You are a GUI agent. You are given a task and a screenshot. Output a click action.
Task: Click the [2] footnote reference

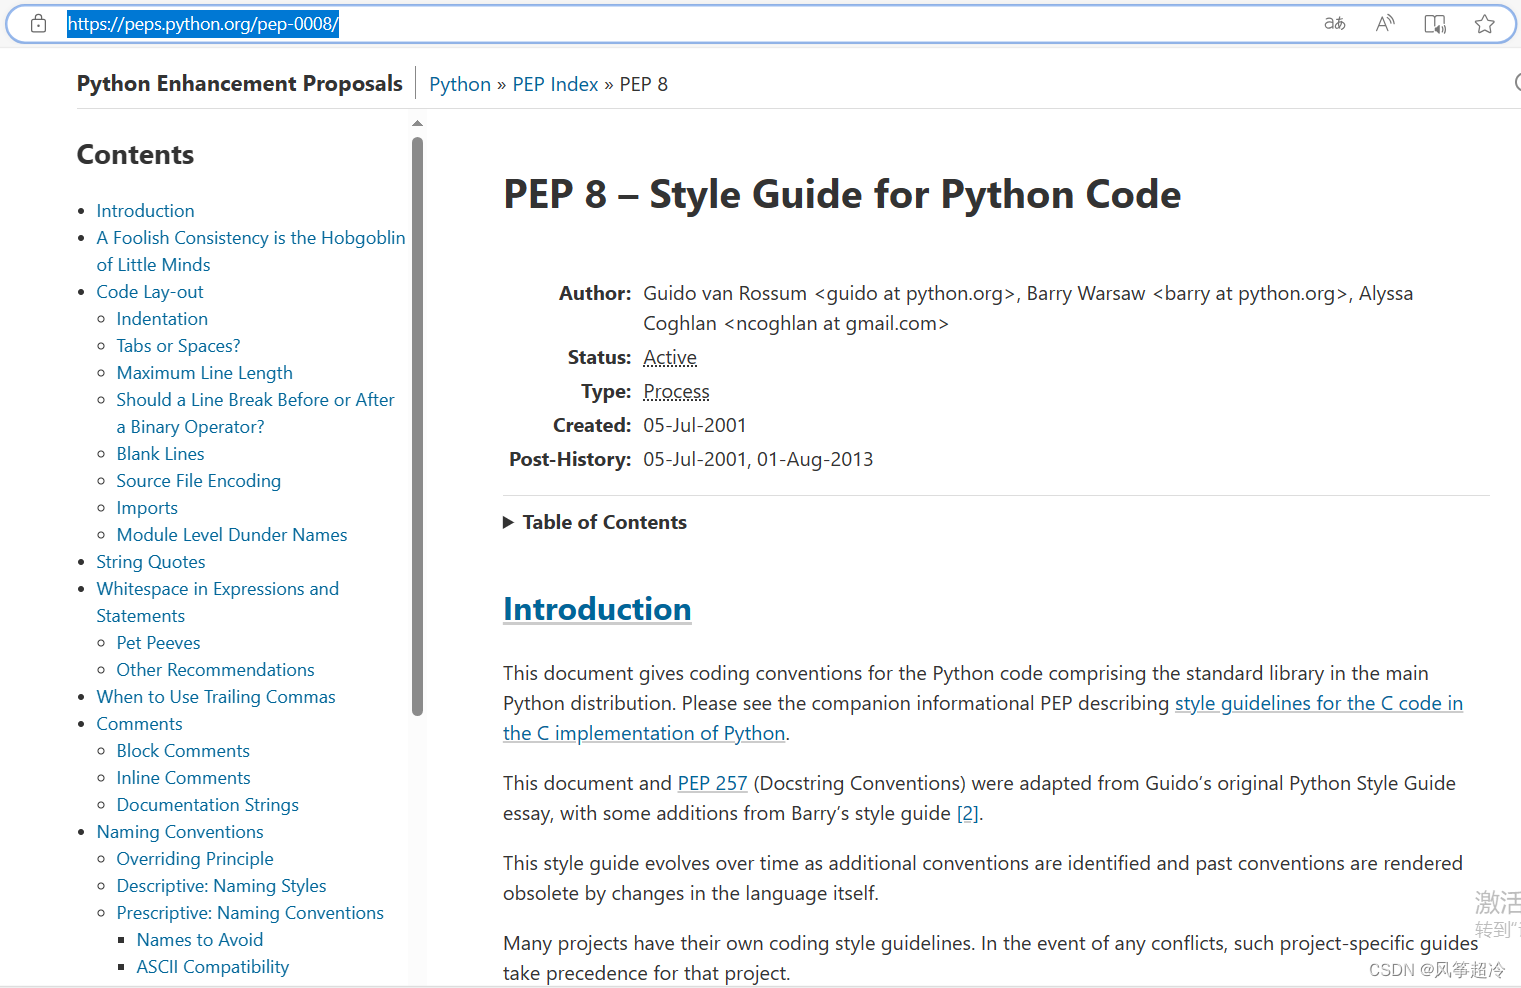(x=967, y=813)
